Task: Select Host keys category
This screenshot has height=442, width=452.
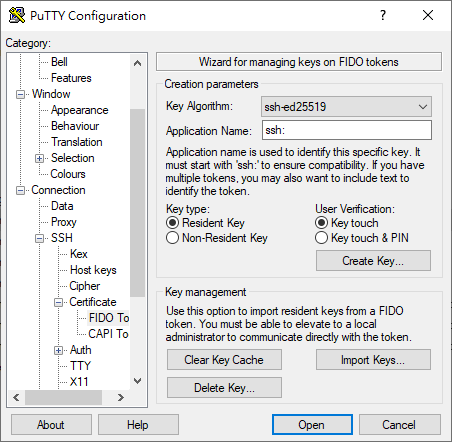Action: (x=93, y=270)
